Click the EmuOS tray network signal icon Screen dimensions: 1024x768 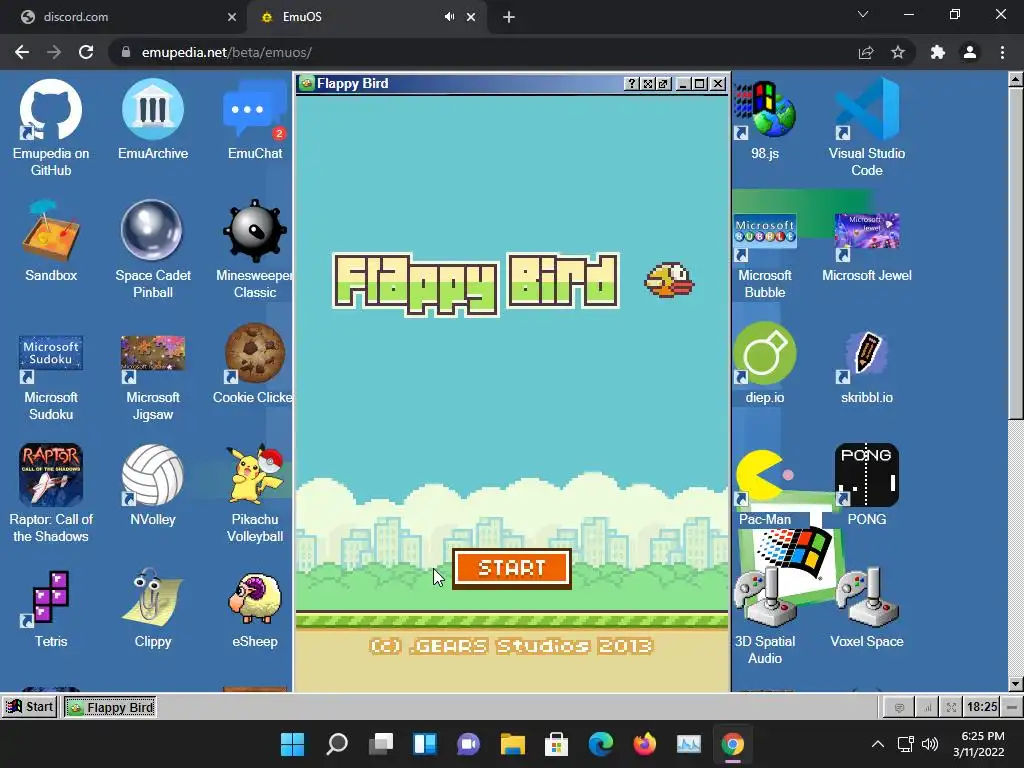(927, 707)
